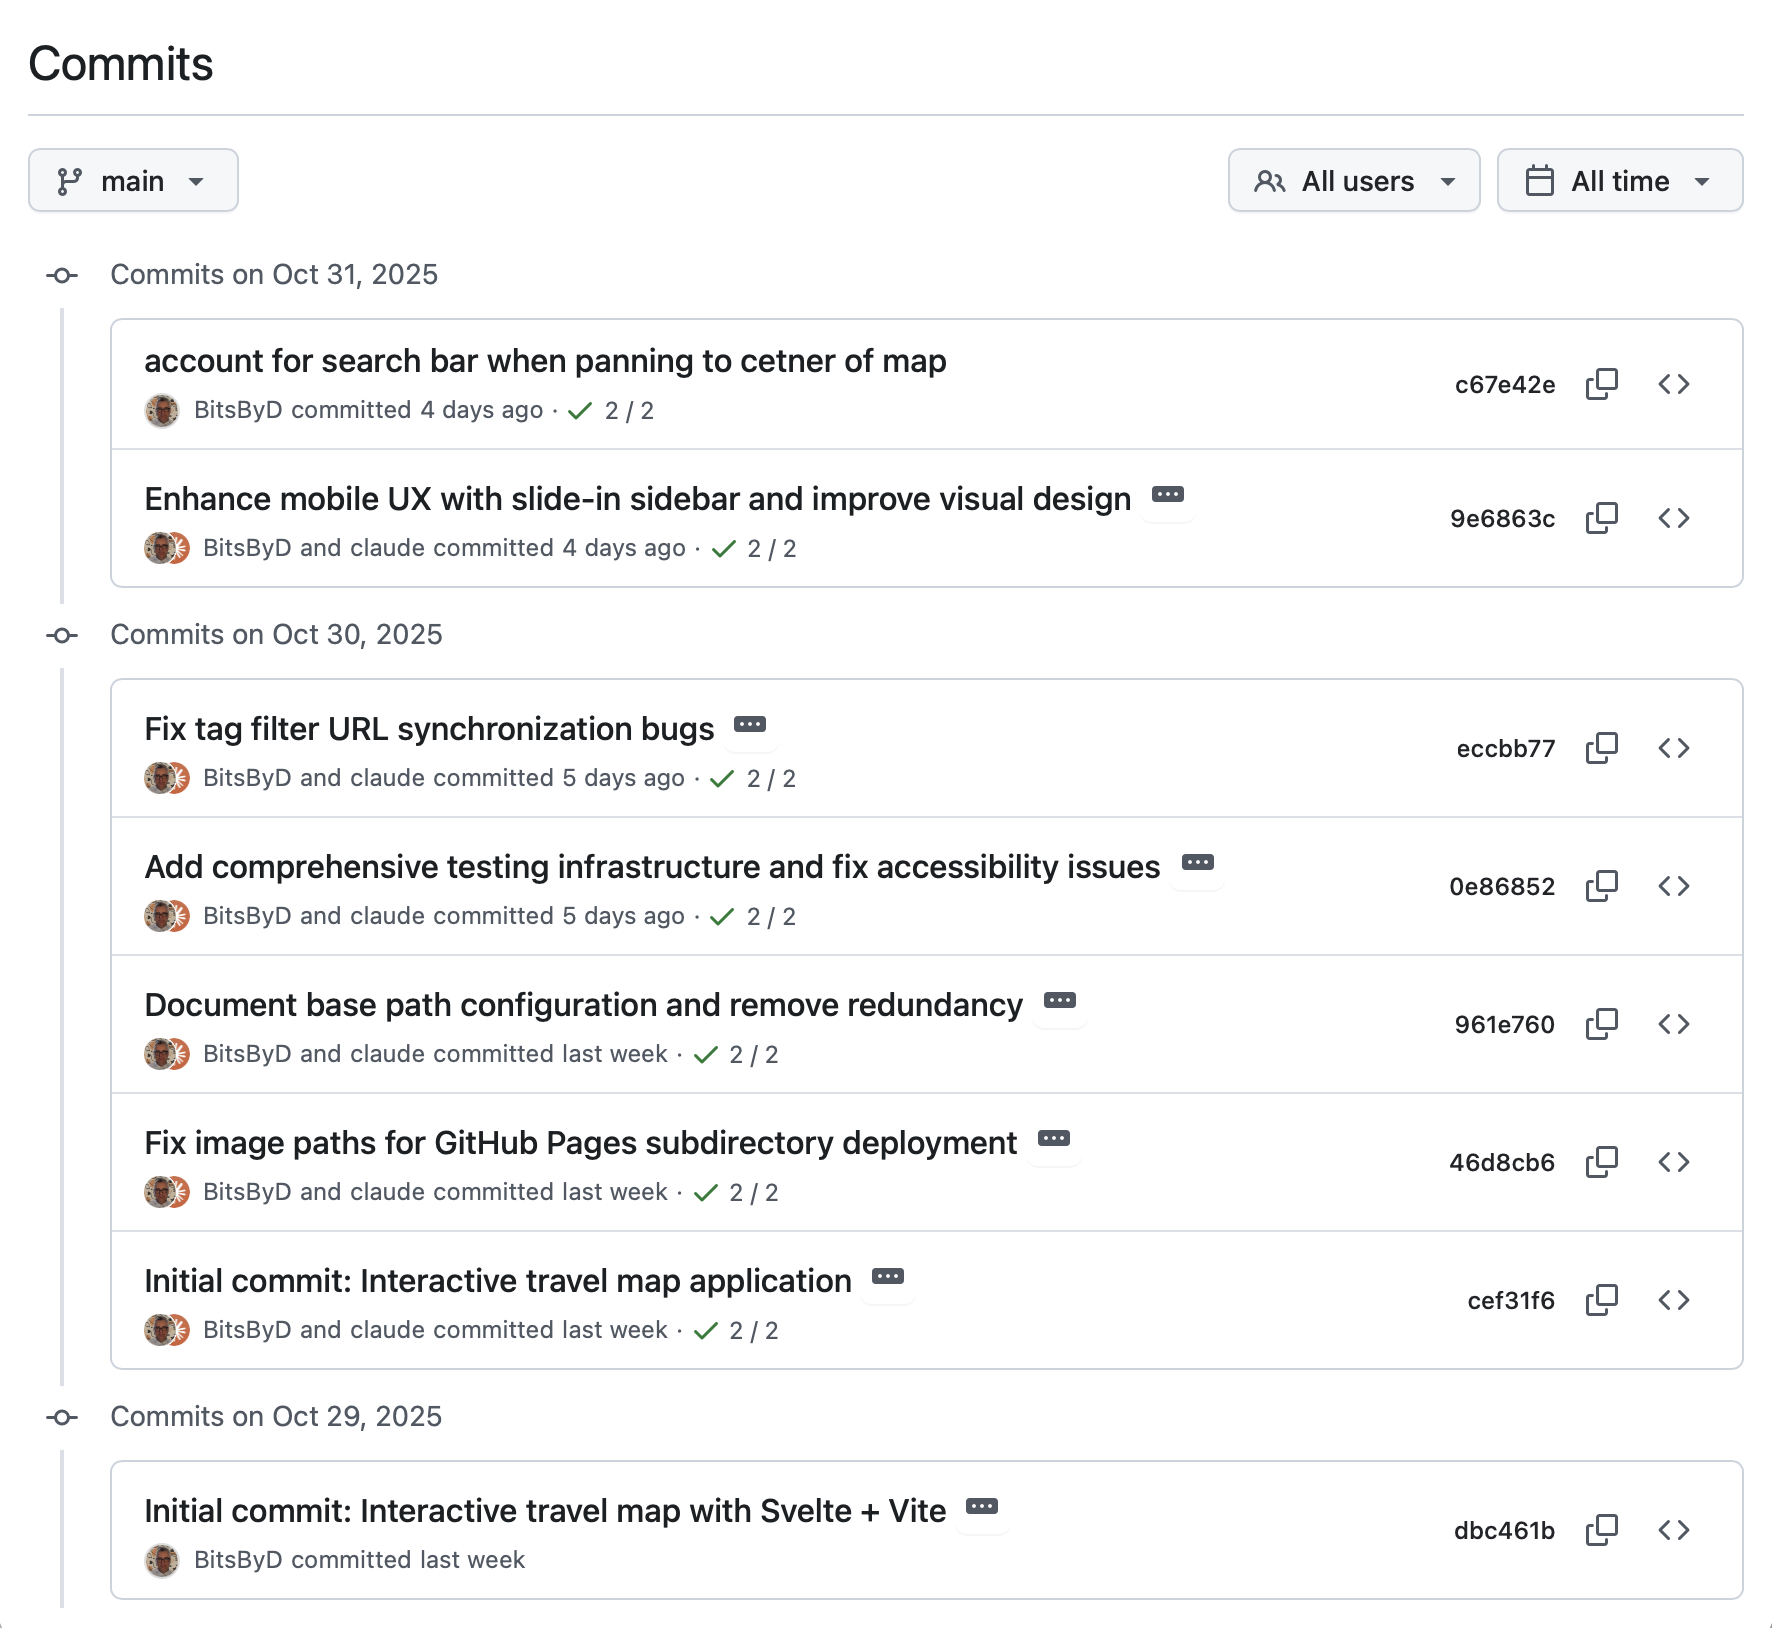The width and height of the screenshot is (1772, 1628).
Task: Browse repository at commit 961e760
Action: [1674, 1024]
